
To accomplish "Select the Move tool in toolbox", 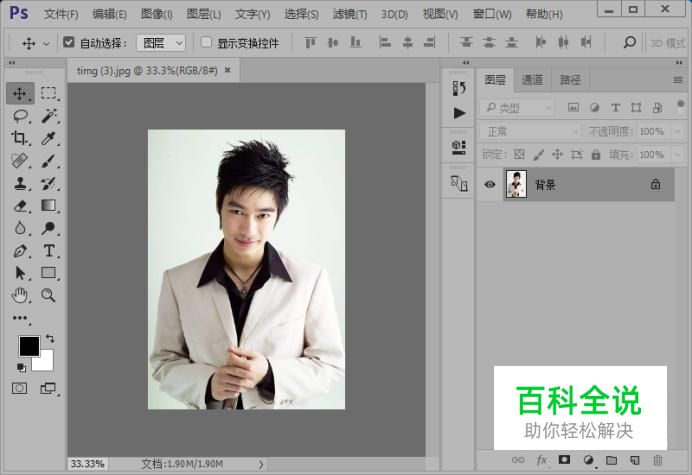I will pyautogui.click(x=20, y=94).
